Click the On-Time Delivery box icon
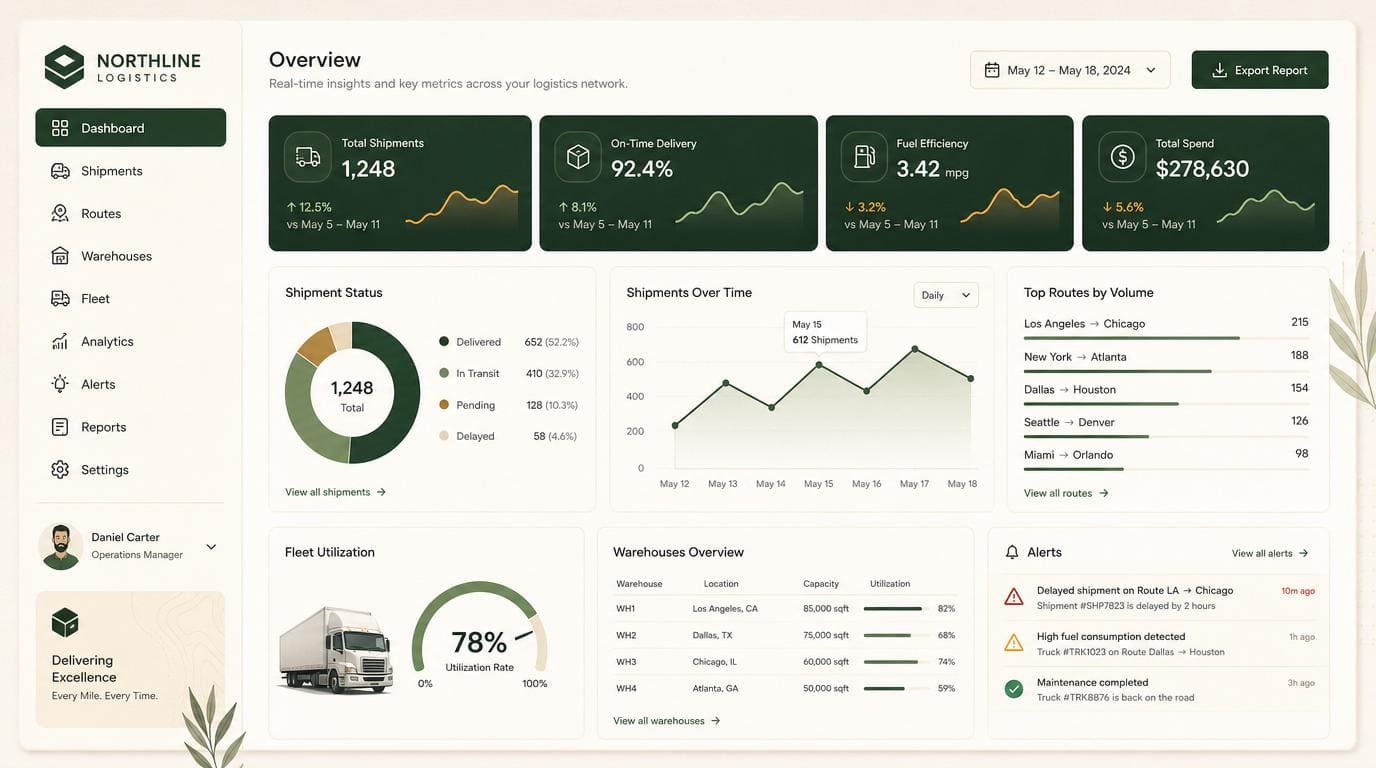 (x=578, y=157)
